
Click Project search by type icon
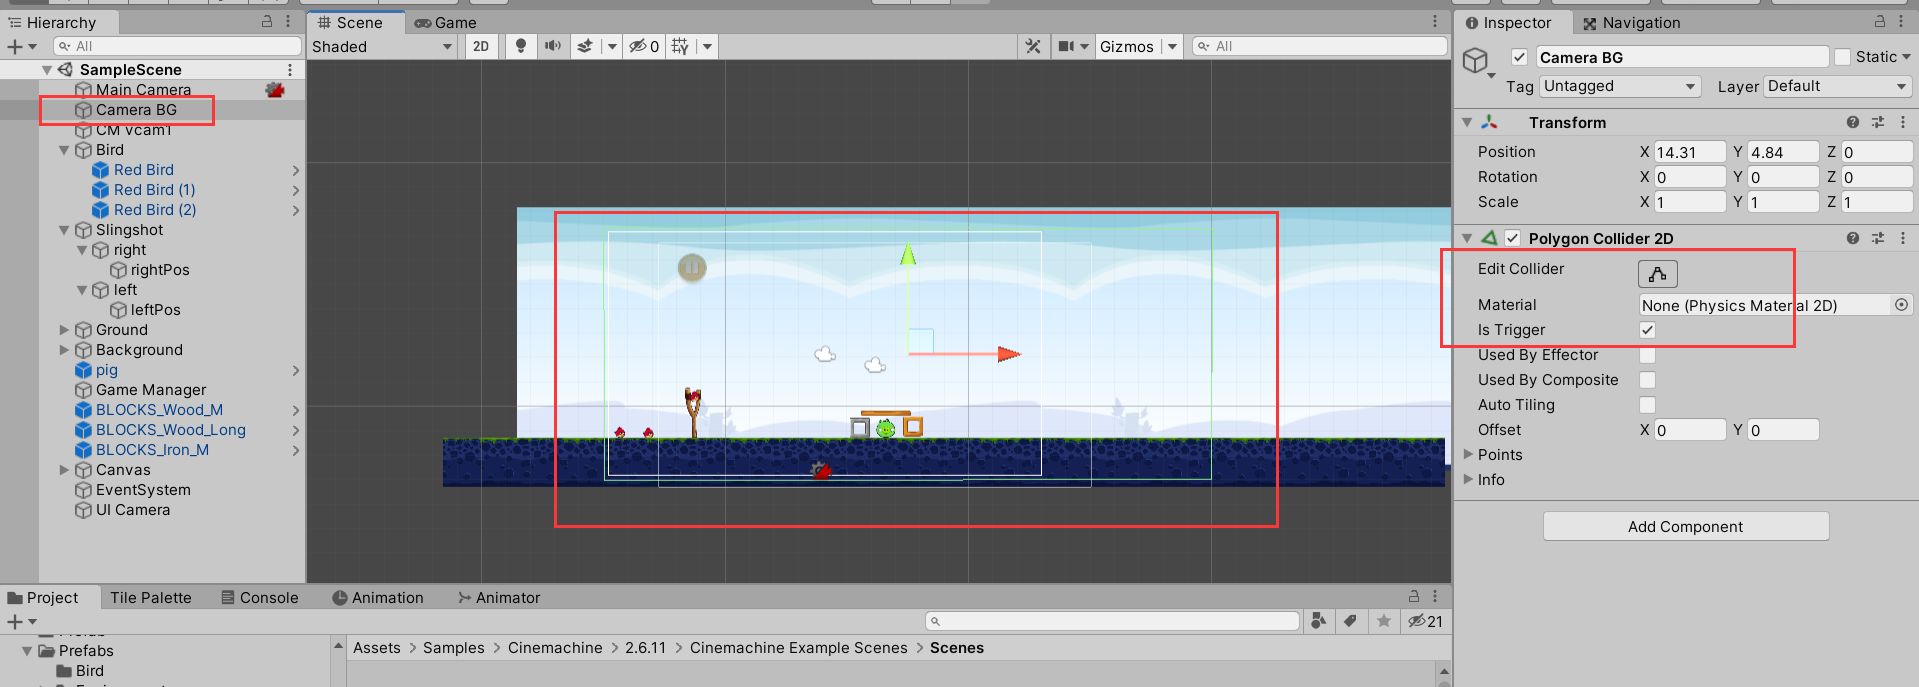pyautogui.click(x=1319, y=621)
